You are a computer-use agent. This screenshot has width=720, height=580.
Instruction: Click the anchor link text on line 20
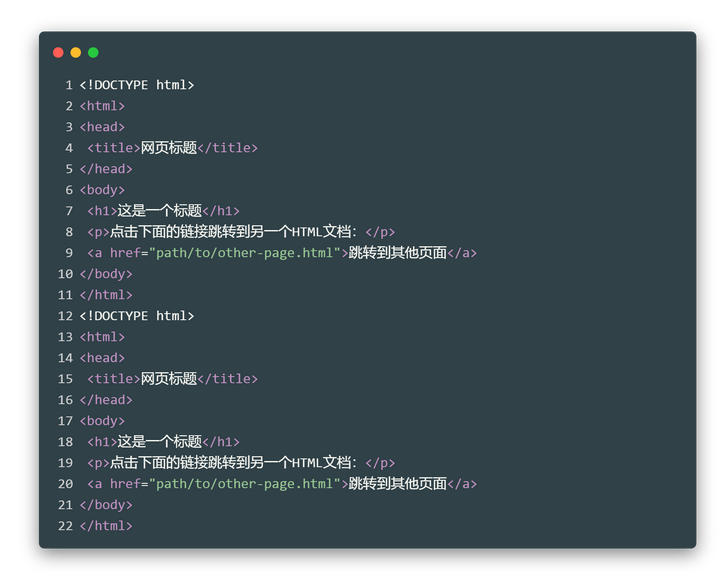coord(397,484)
